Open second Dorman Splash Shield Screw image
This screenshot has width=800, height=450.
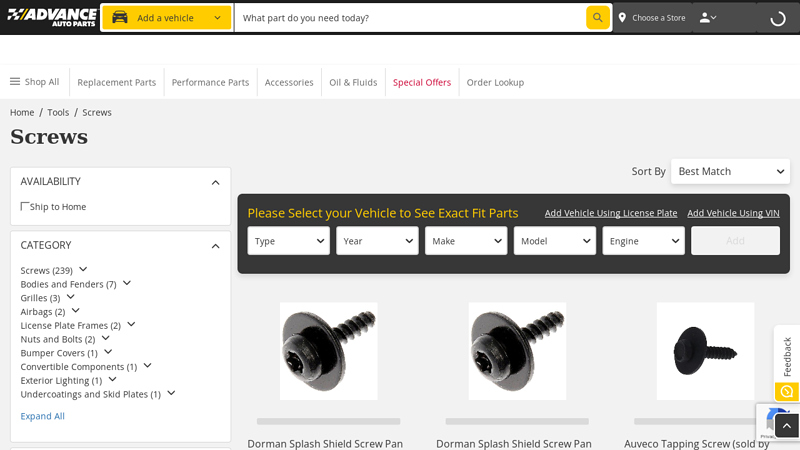click(517, 351)
